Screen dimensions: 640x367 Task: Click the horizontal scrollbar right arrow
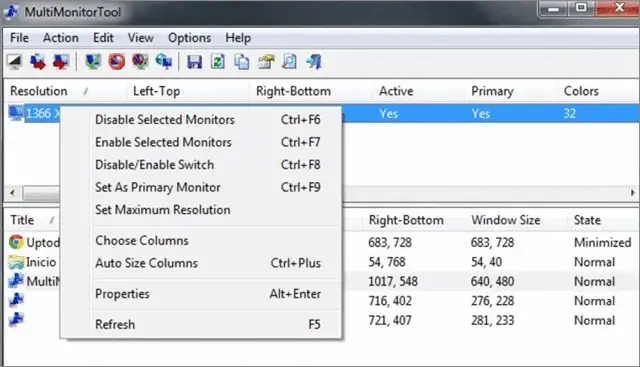coord(632,193)
